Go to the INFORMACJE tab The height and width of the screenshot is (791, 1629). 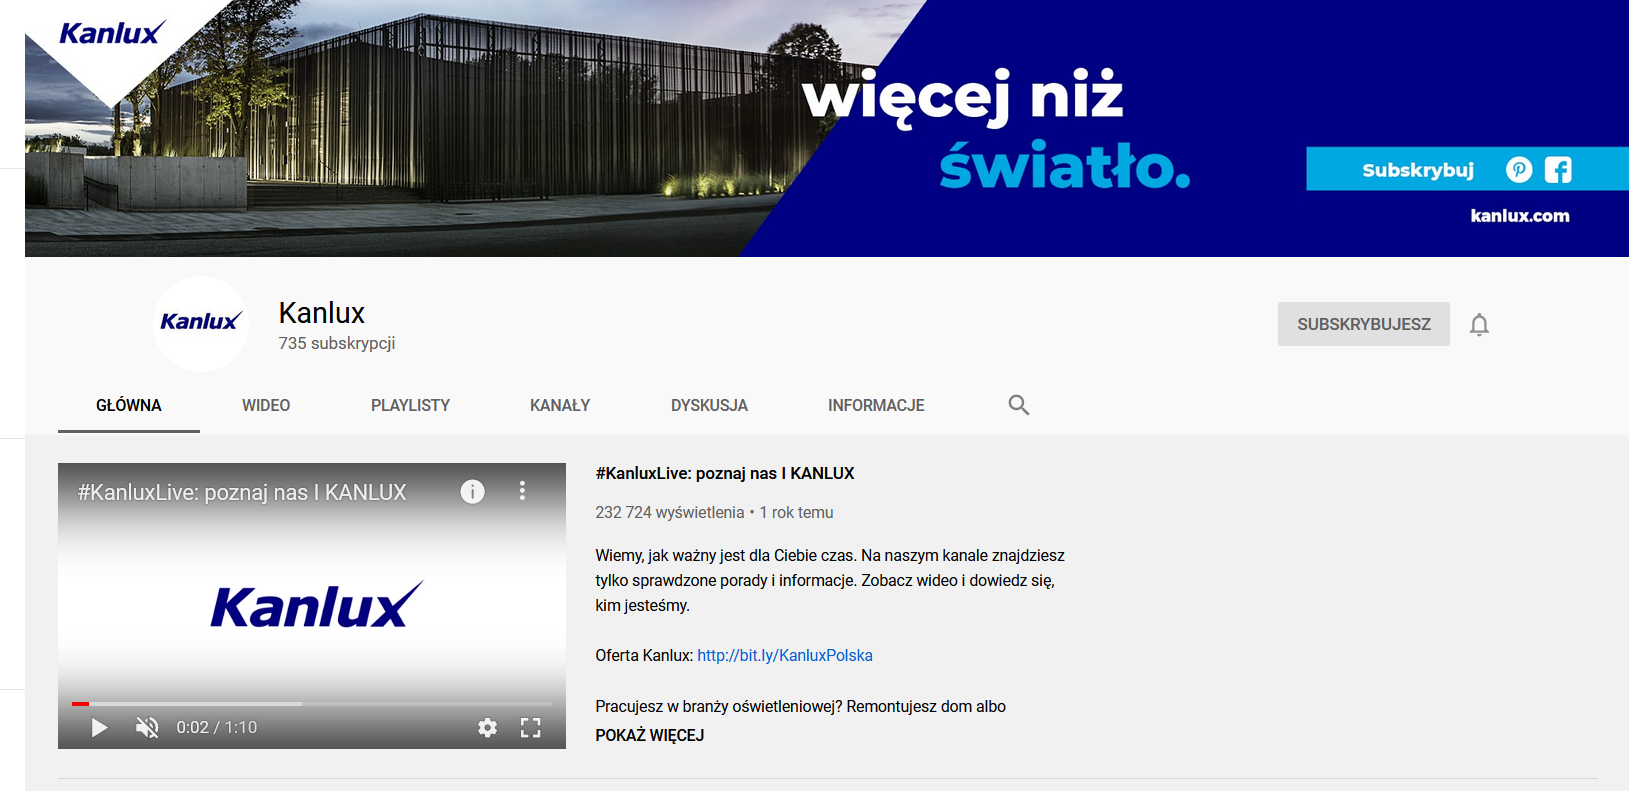[x=876, y=405]
